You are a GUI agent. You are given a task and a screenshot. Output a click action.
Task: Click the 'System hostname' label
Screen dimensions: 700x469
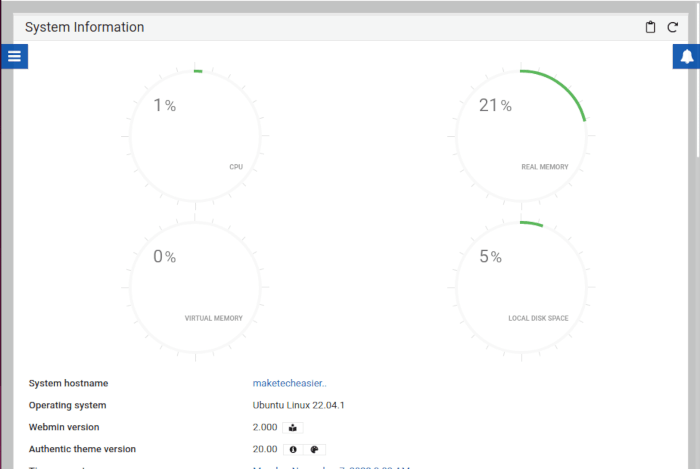pos(68,383)
